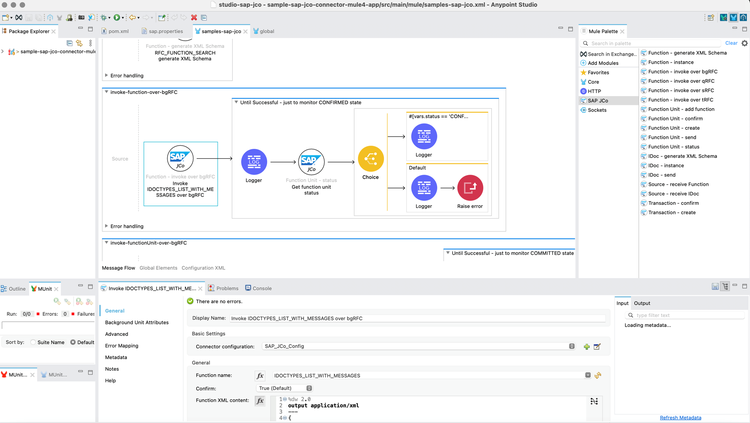
Task: Click the green Run button in the toolbar
Action: pos(116,18)
